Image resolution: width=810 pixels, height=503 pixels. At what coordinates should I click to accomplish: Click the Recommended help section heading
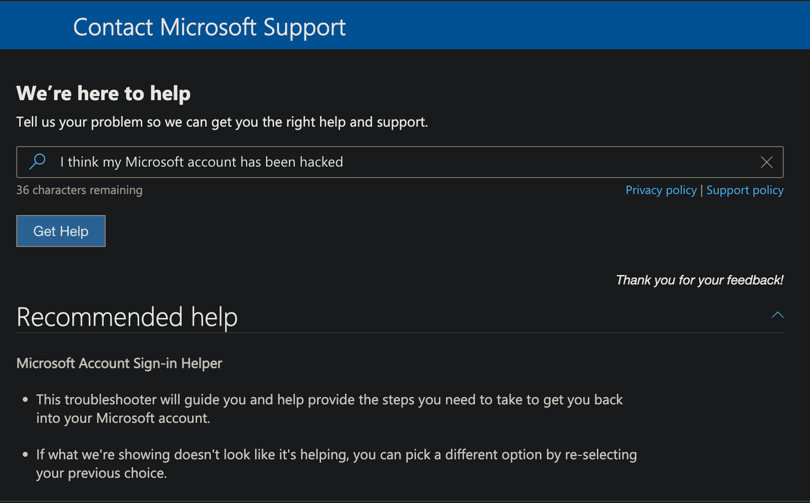pyautogui.click(x=127, y=317)
